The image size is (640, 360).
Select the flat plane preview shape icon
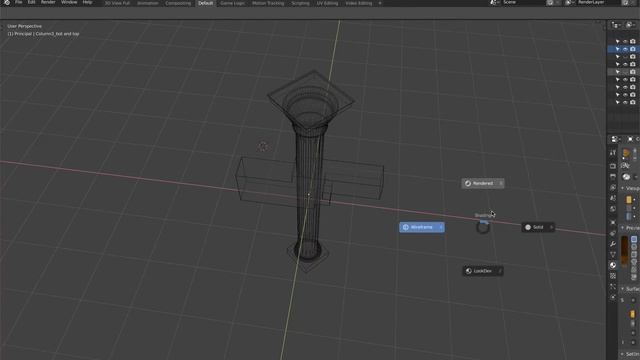tap(634, 239)
